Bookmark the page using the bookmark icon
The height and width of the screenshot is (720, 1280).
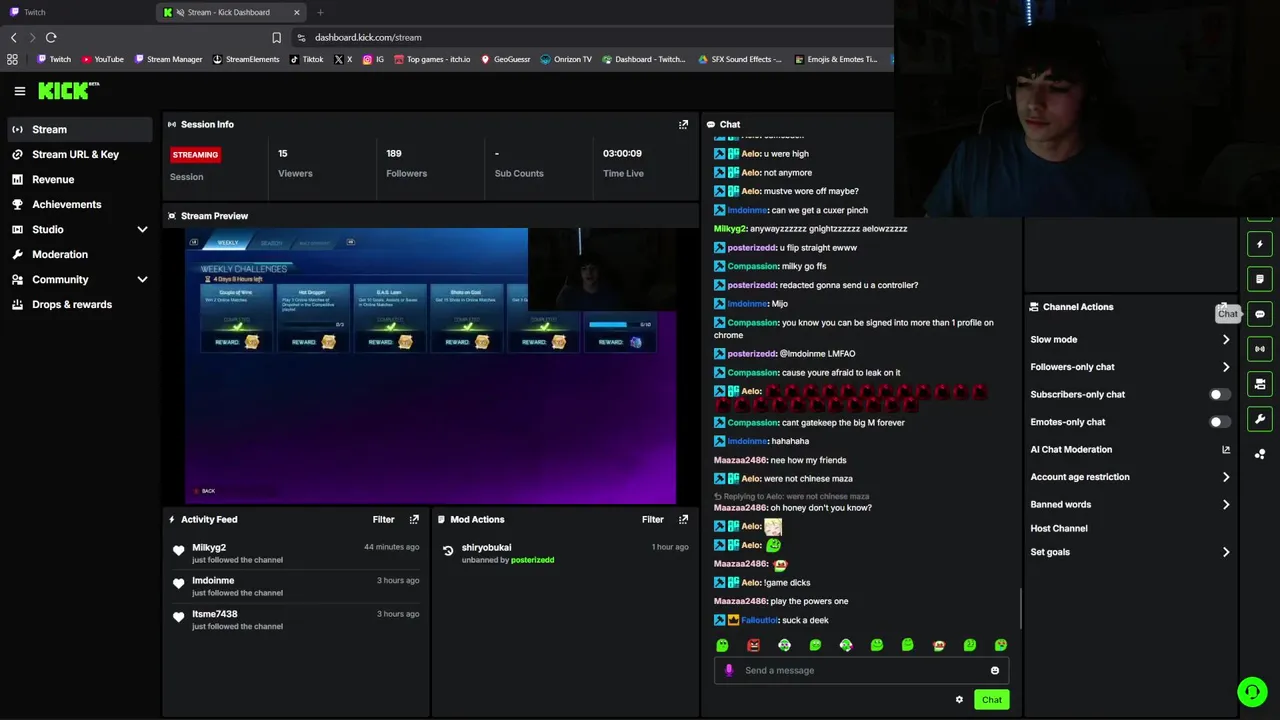click(x=276, y=38)
